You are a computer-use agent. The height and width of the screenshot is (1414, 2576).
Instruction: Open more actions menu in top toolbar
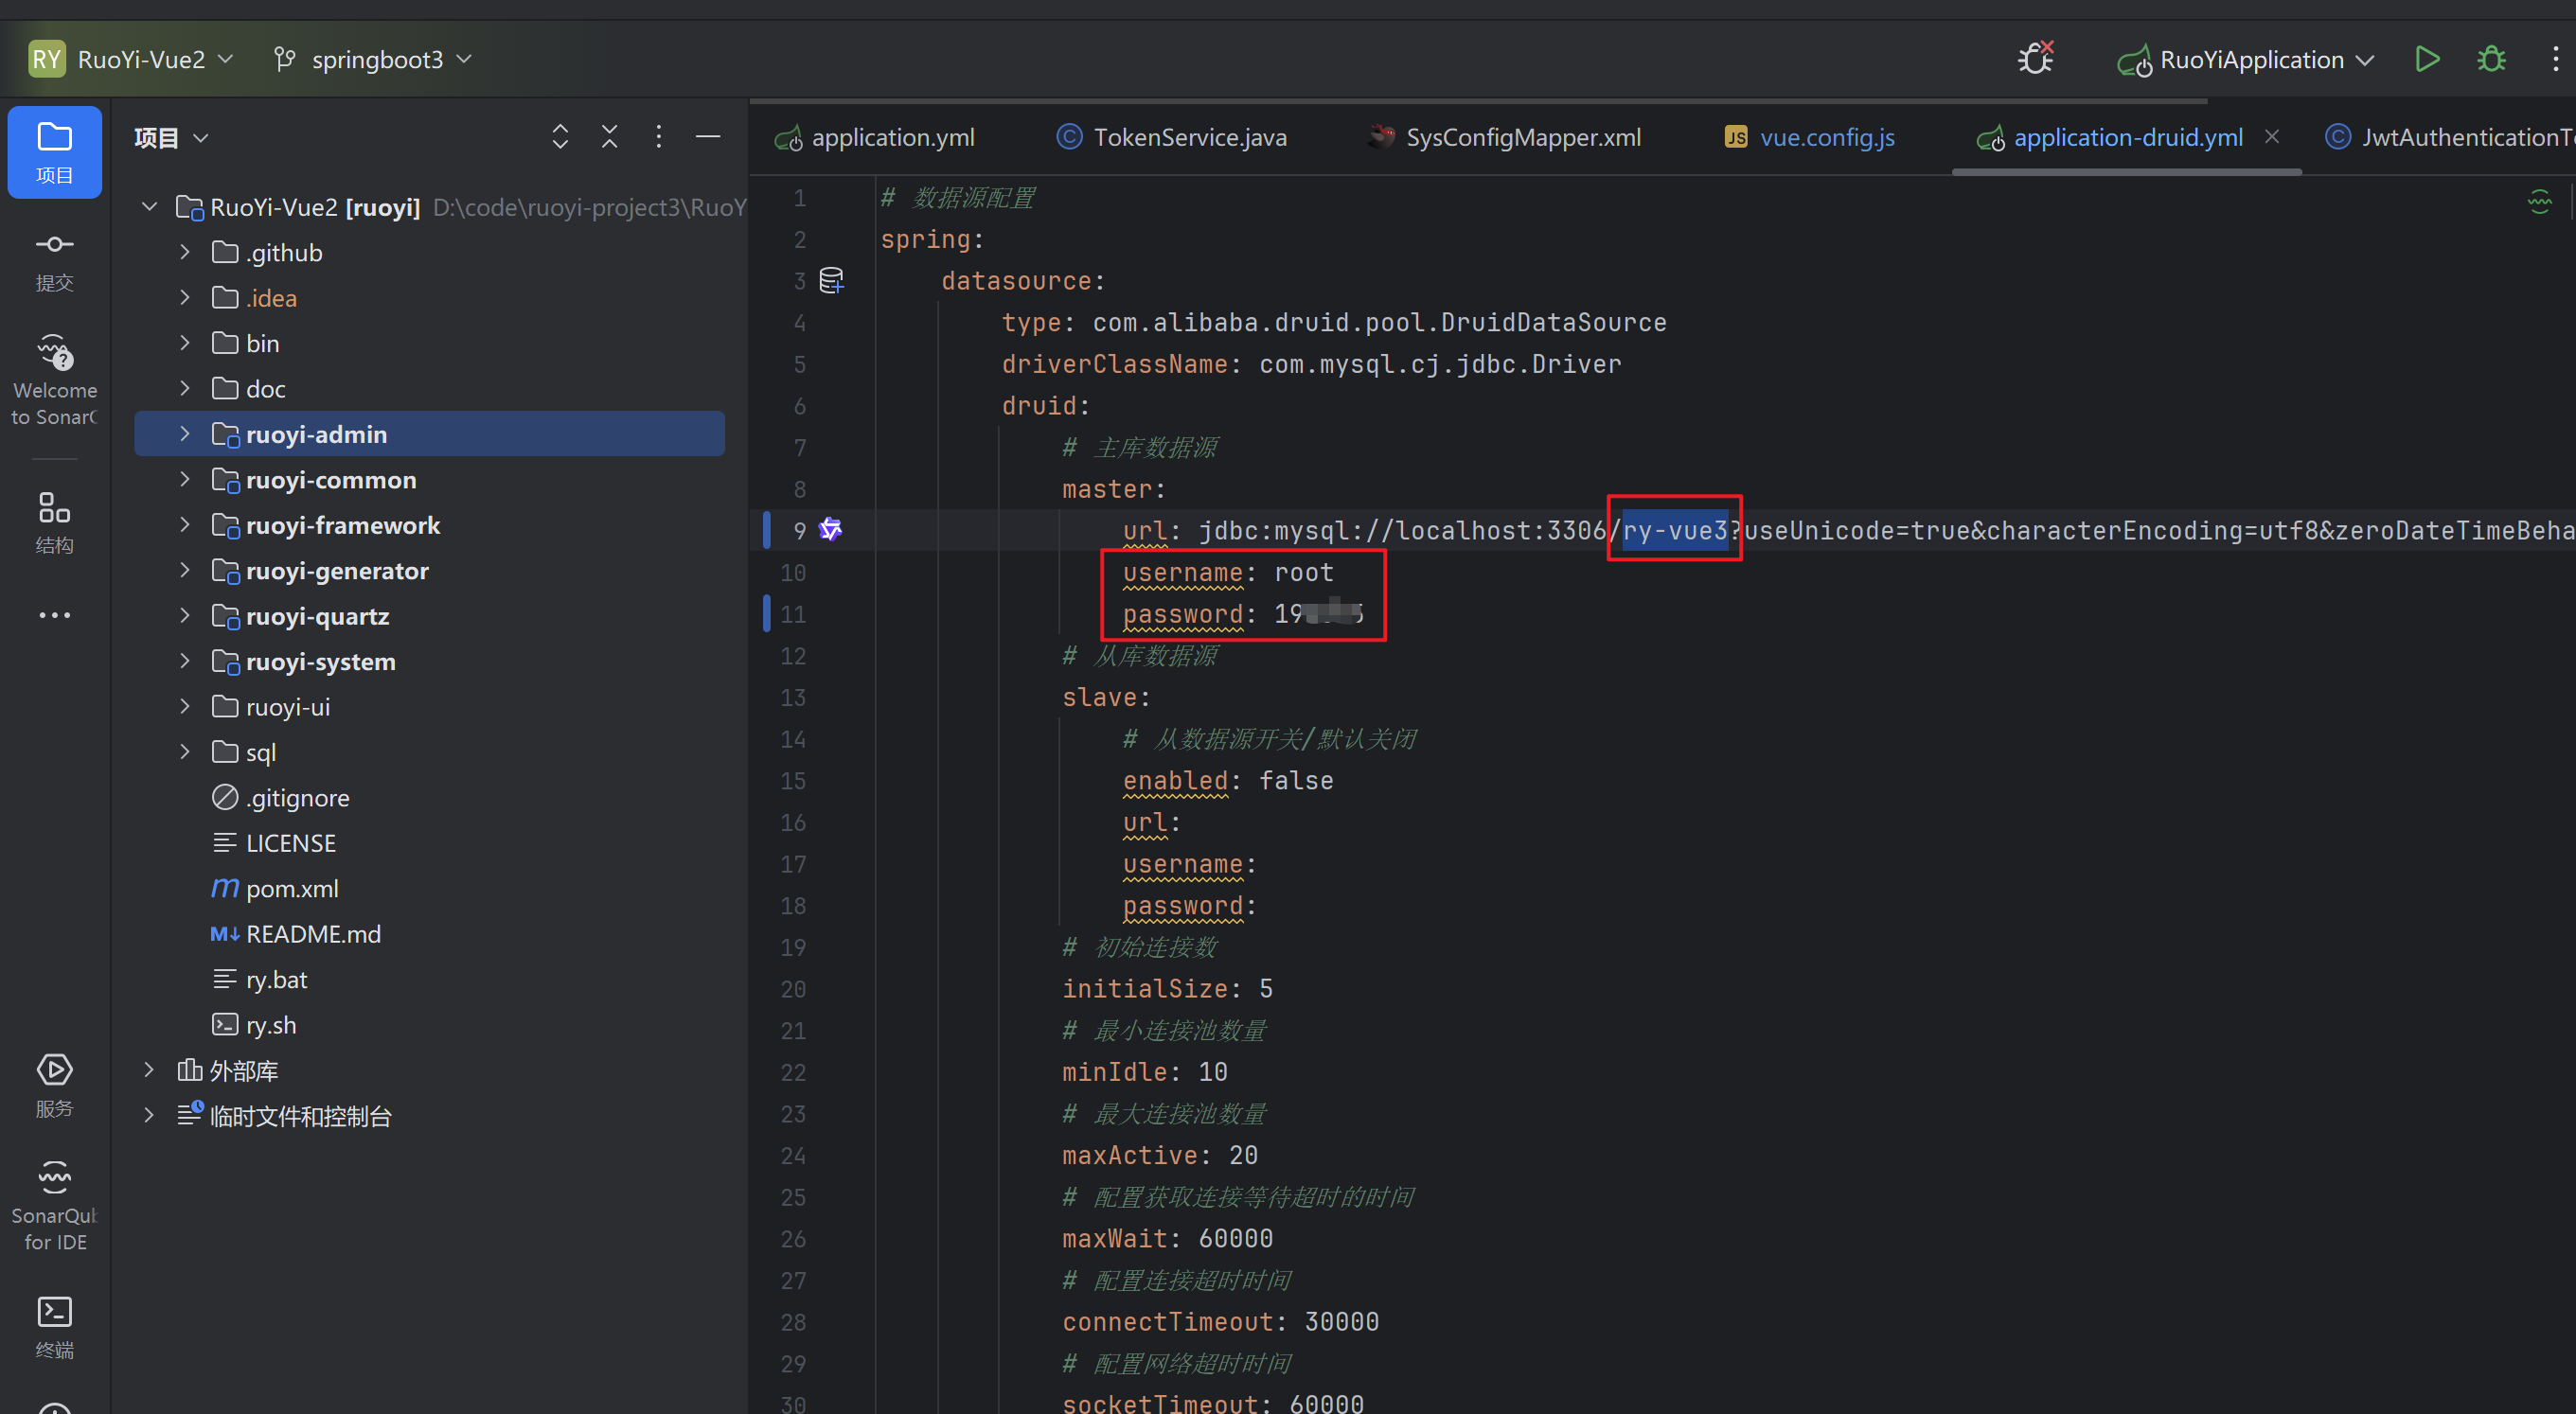point(2555,59)
